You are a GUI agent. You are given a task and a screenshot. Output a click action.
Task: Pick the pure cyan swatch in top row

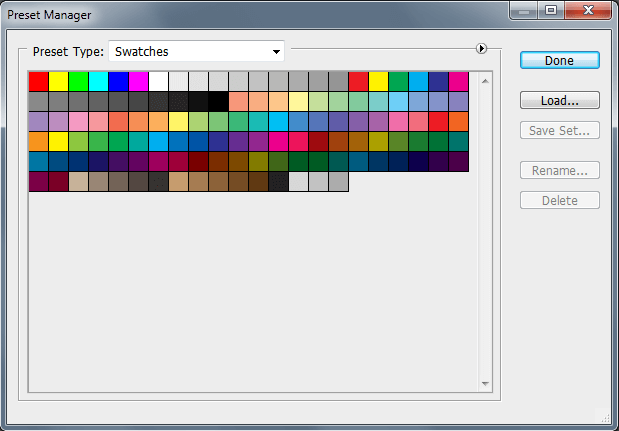(98, 81)
